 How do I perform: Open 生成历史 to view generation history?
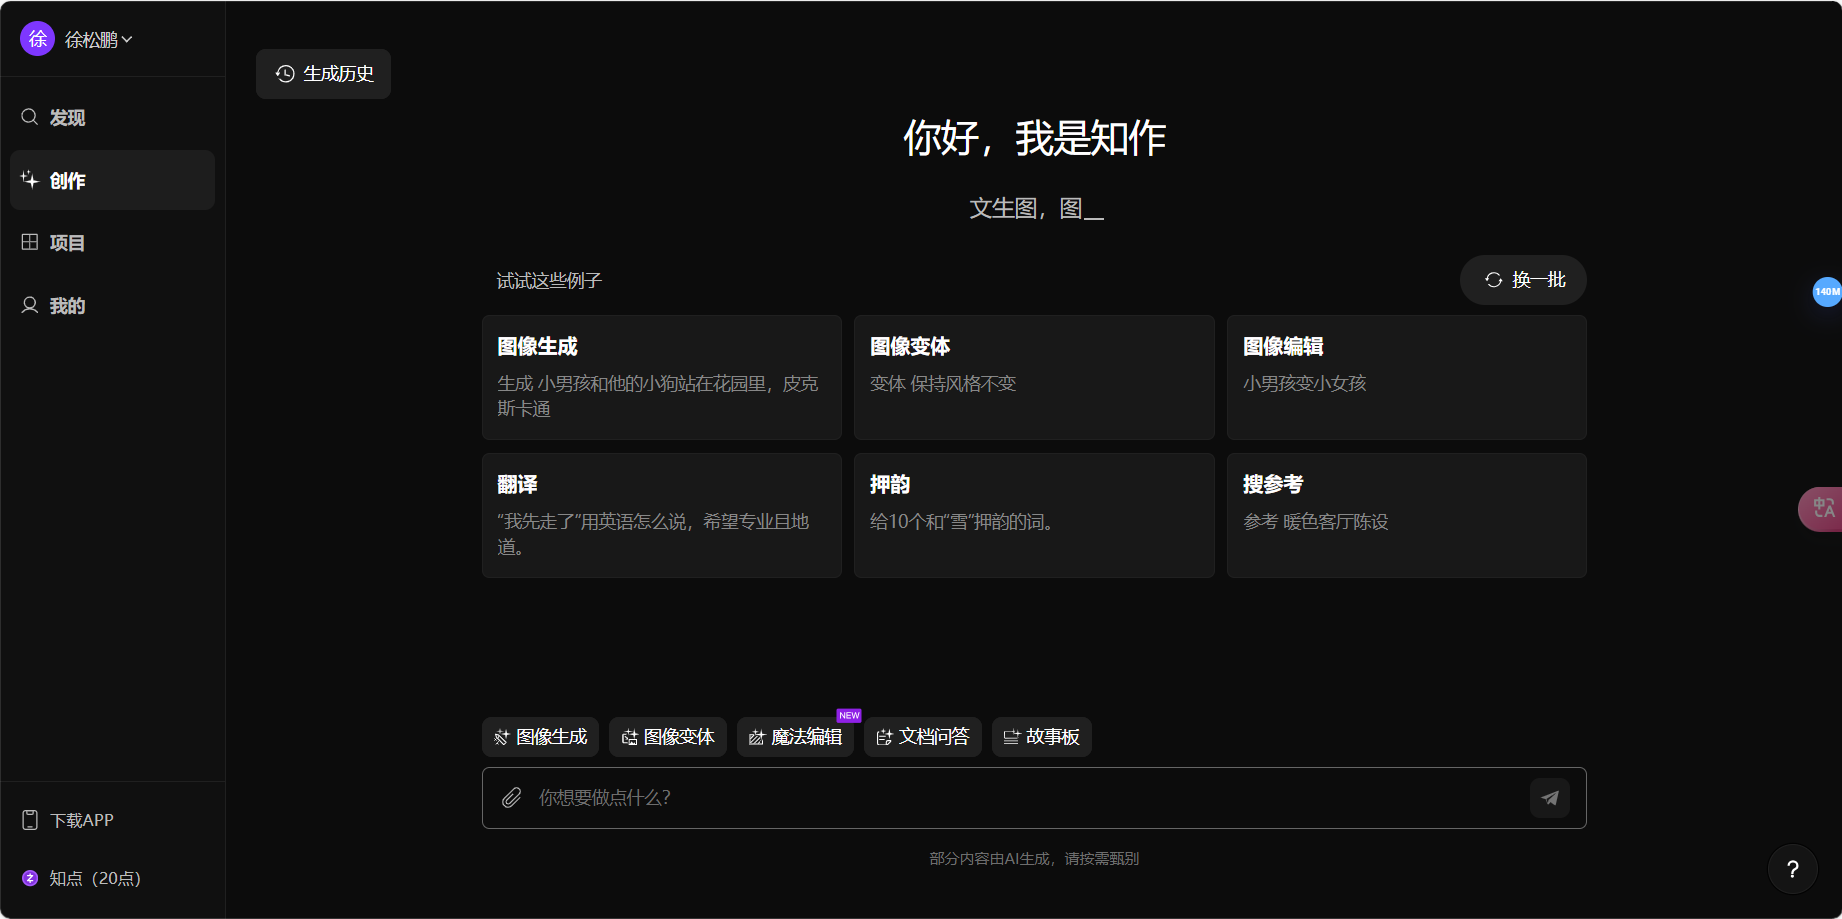pyautogui.click(x=323, y=73)
